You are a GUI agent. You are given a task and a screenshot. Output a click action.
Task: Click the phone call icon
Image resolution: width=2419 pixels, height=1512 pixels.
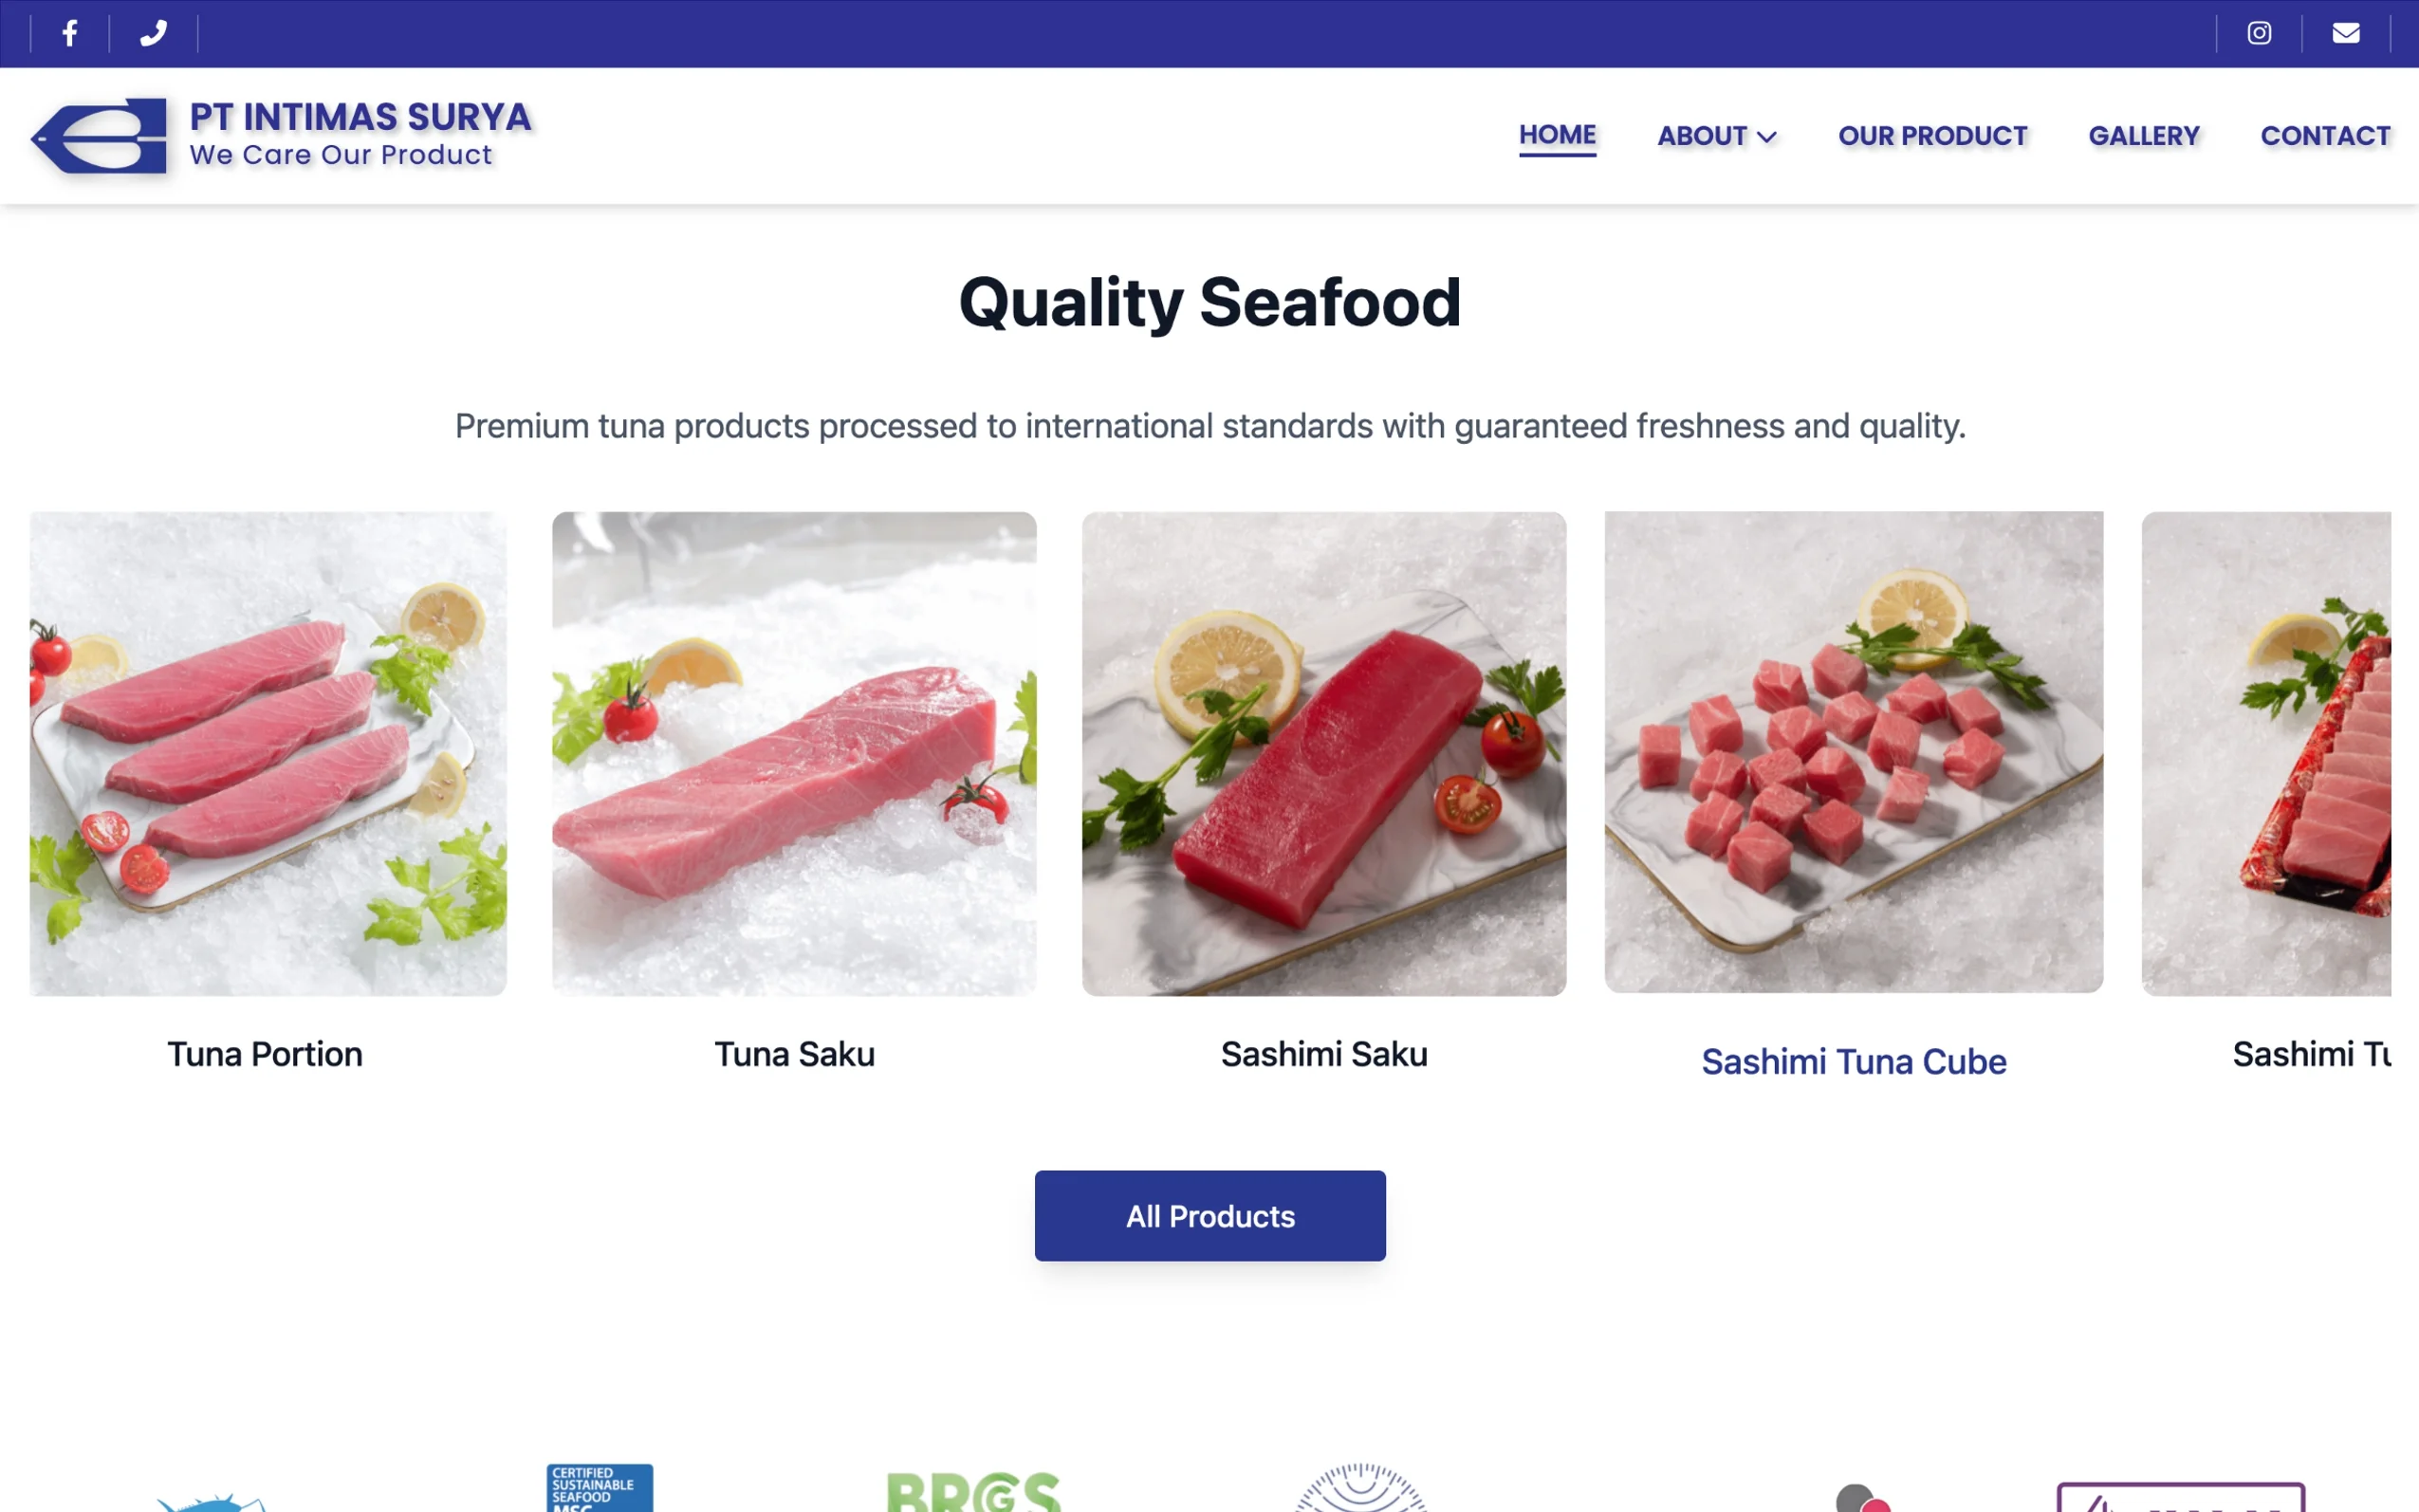pos(153,33)
